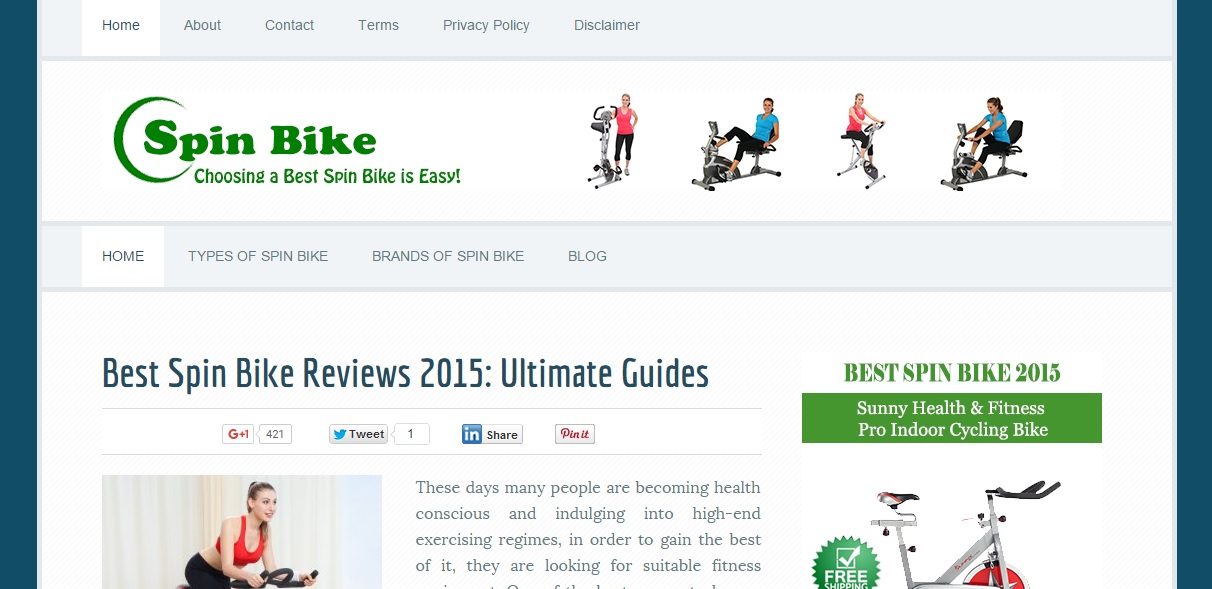The width and height of the screenshot is (1212, 589).
Task: Go to the About page
Action: tap(202, 26)
